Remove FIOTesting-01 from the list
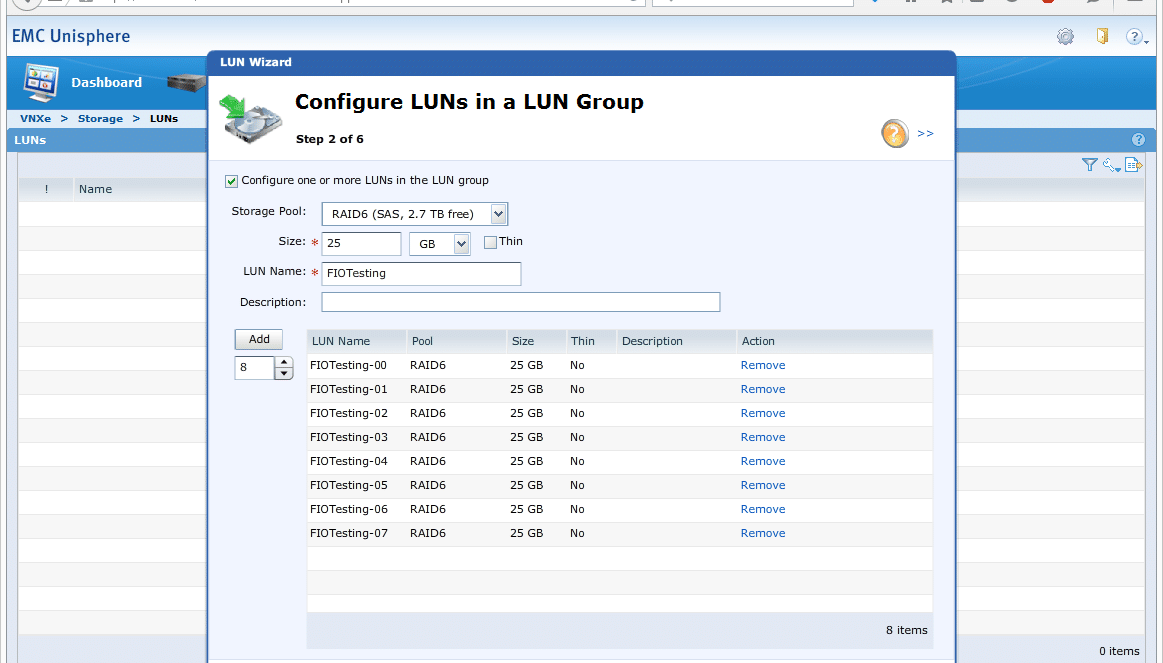 tap(762, 389)
